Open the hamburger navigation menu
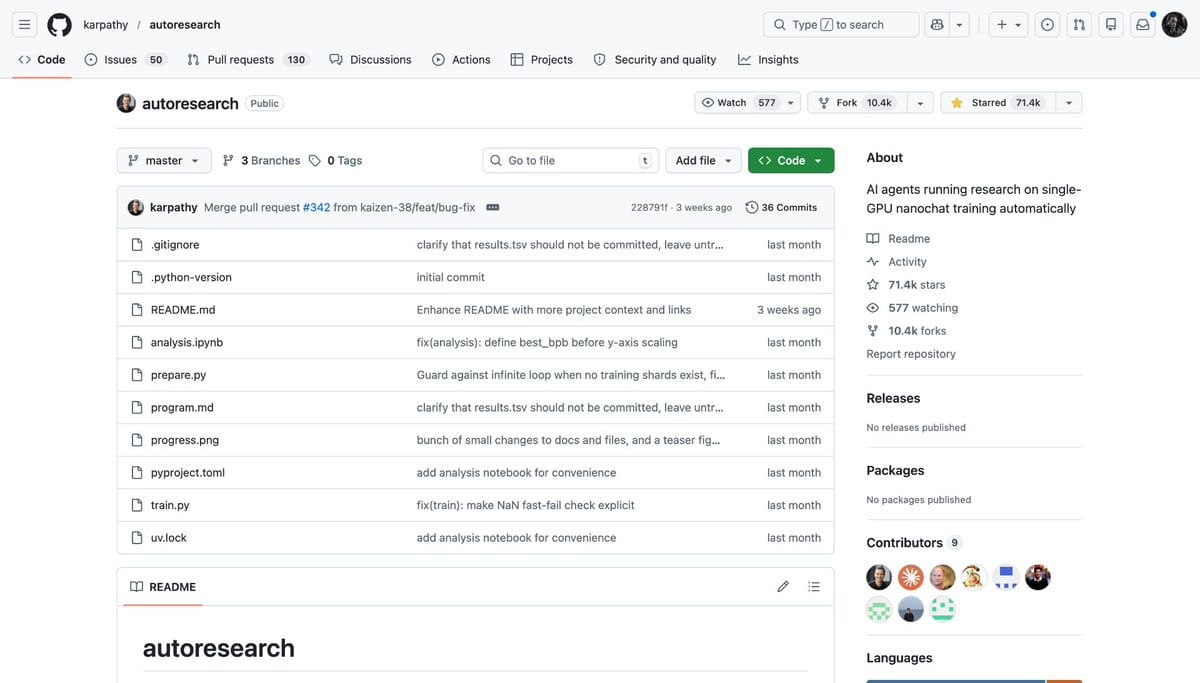The width and height of the screenshot is (1200, 683). pyautogui.click(x=25, y=25)
